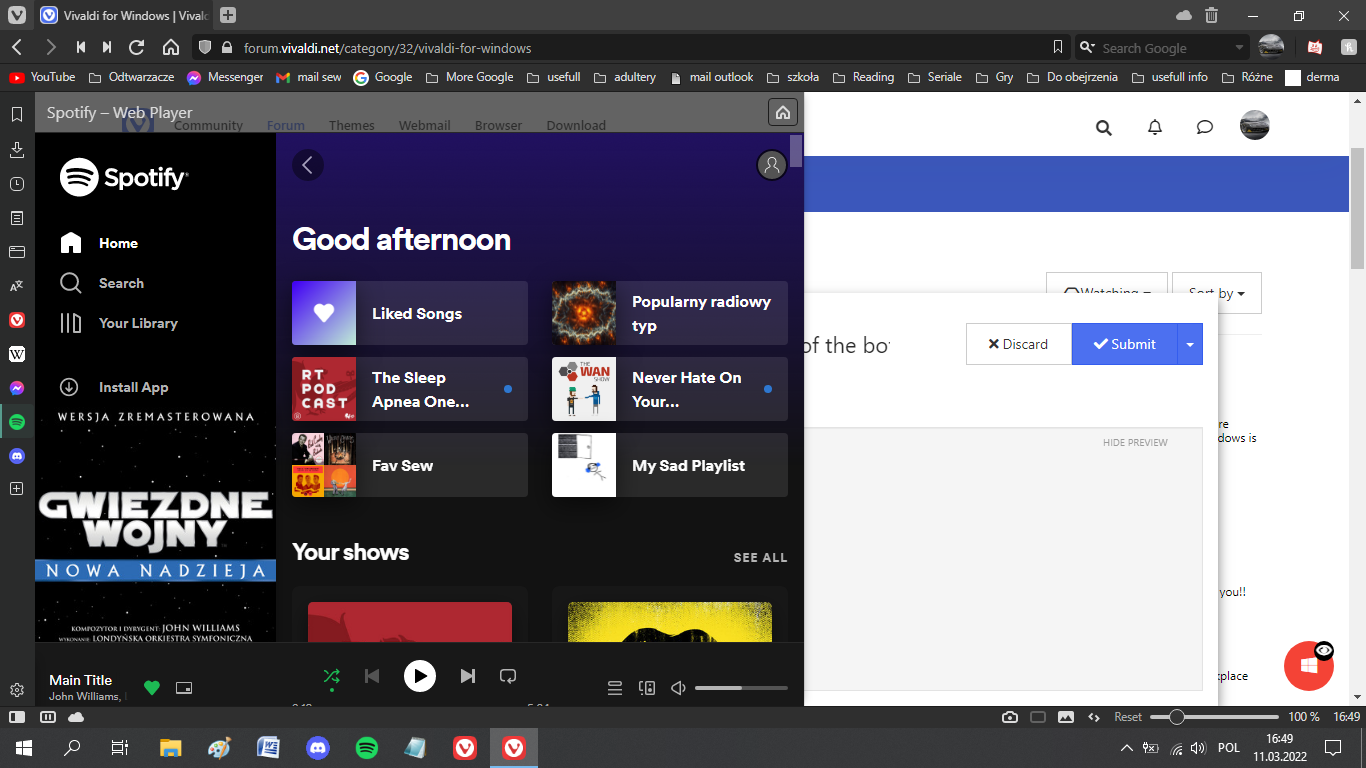Viewport: 1366px width, 768px height.
Task: Open the Downloads panel in Vivaldi sidebar
Action: [17, 150]
